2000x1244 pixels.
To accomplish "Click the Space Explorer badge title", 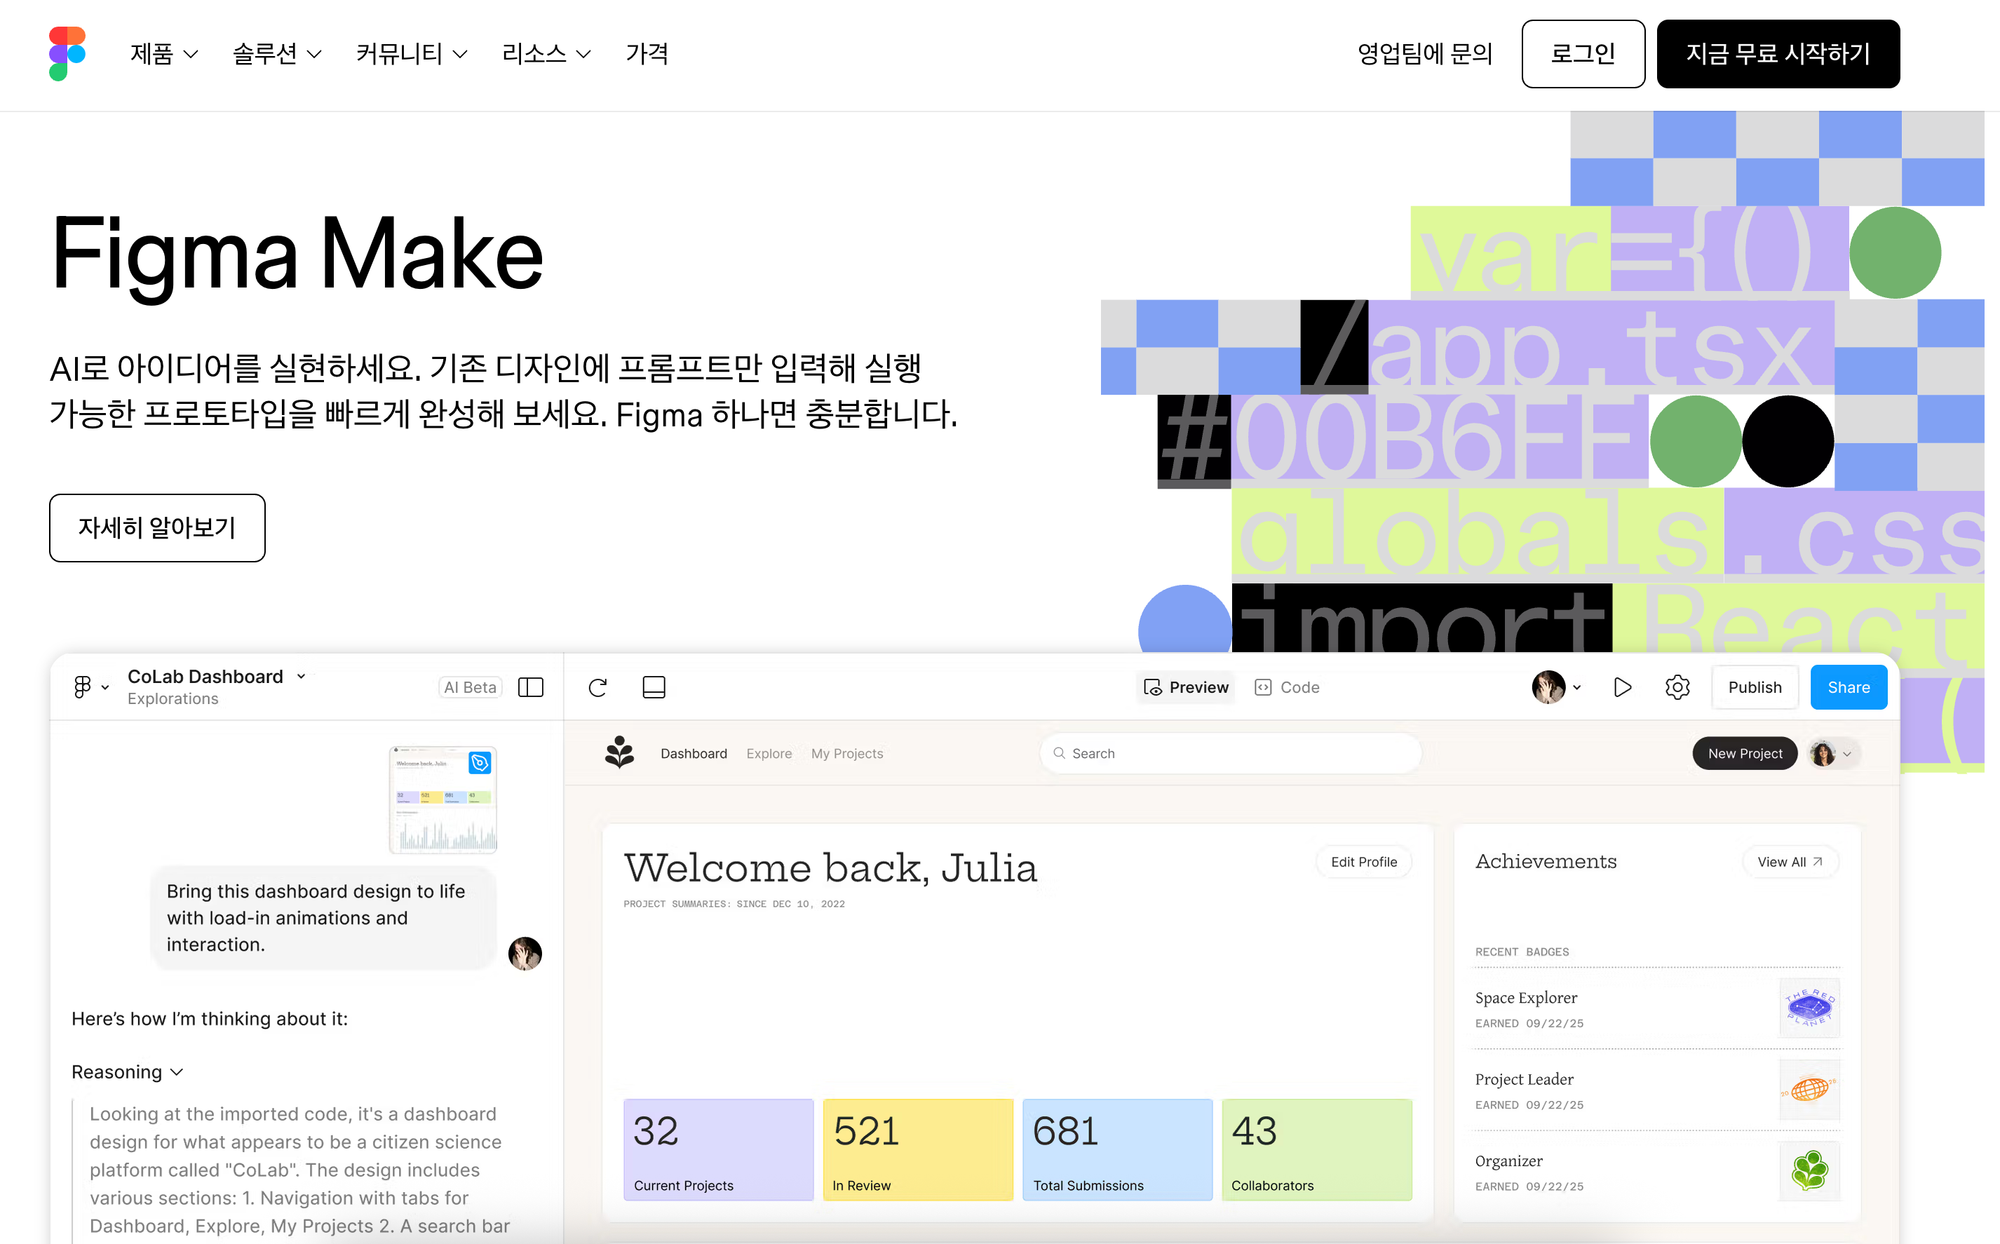I will tap(1526, 998).
